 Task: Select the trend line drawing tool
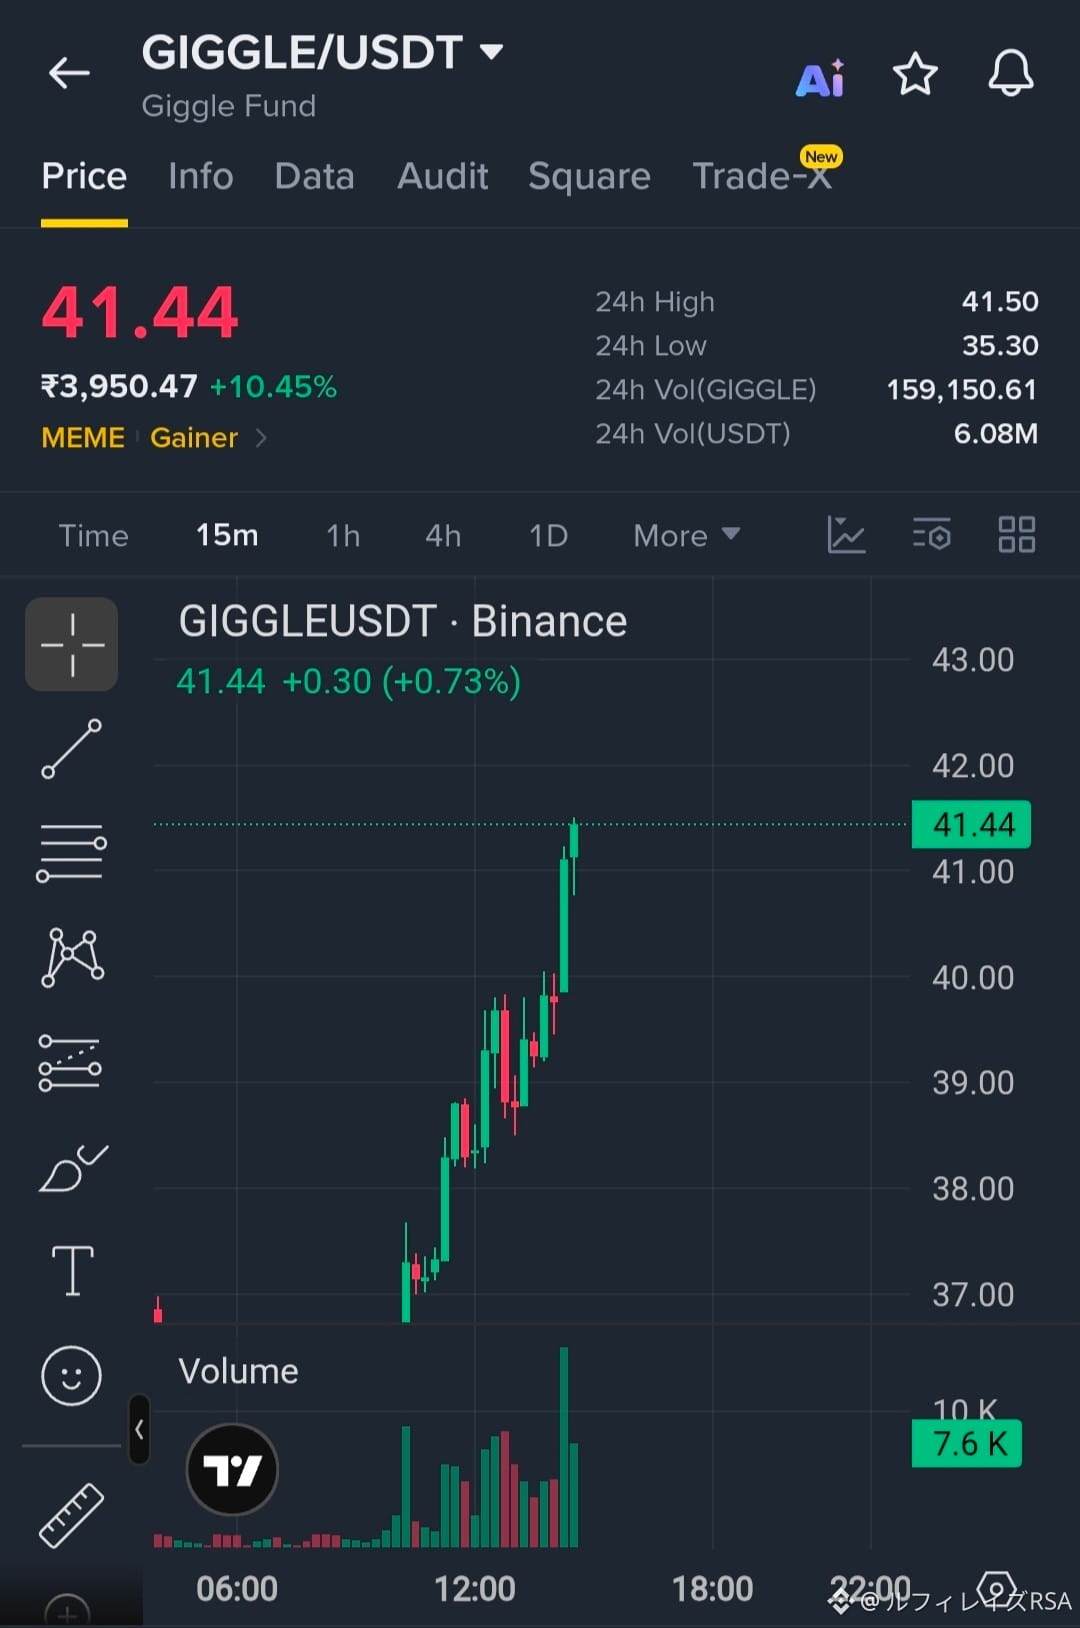tap(71, 749)
